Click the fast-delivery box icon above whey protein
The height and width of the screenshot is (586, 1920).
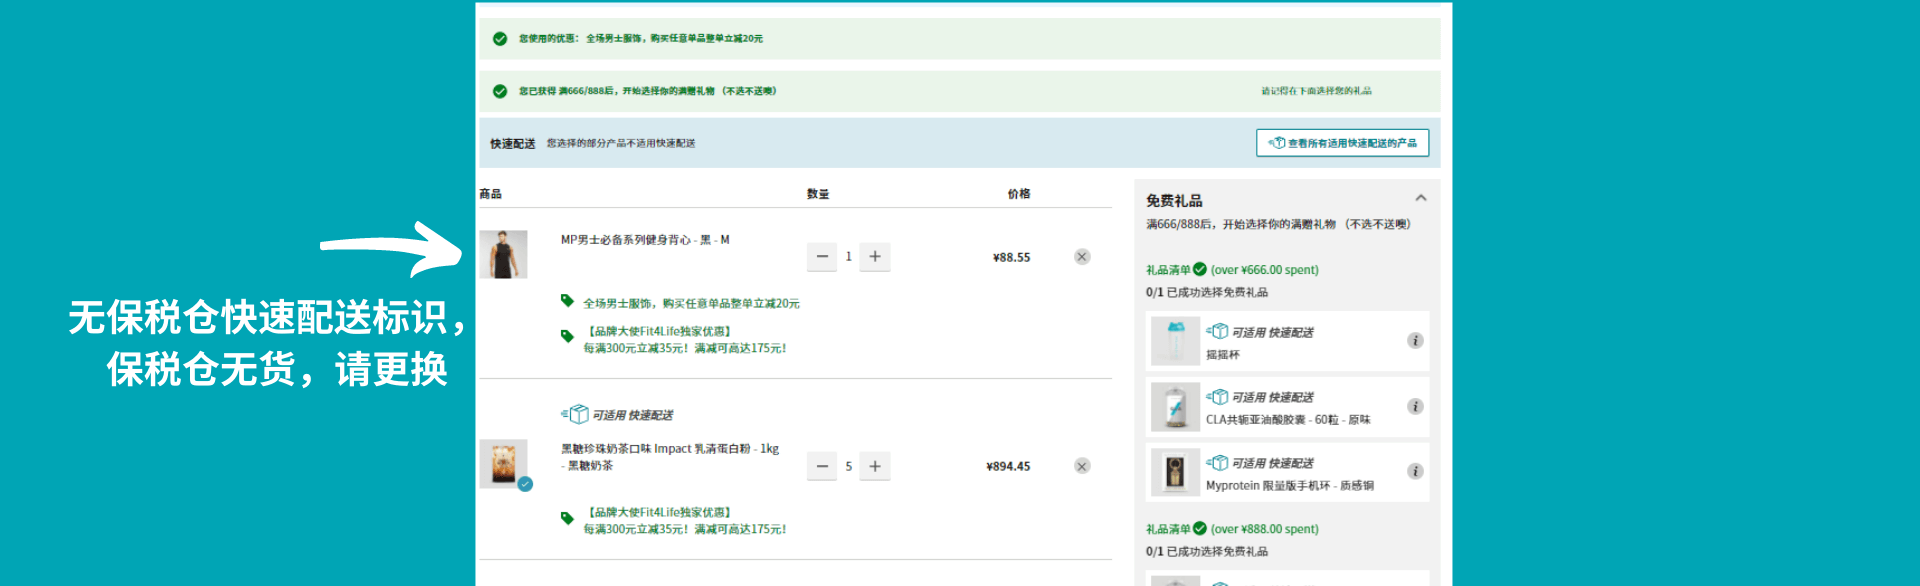577,414
